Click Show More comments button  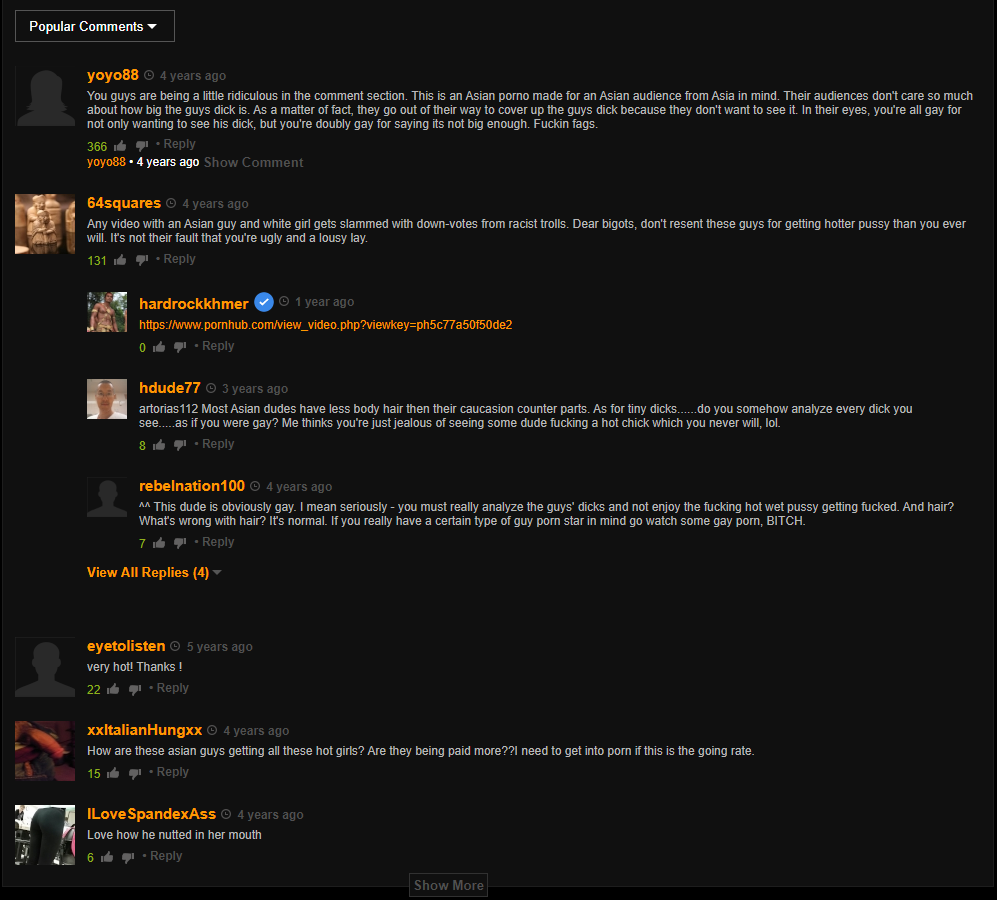tap(448, 885)
